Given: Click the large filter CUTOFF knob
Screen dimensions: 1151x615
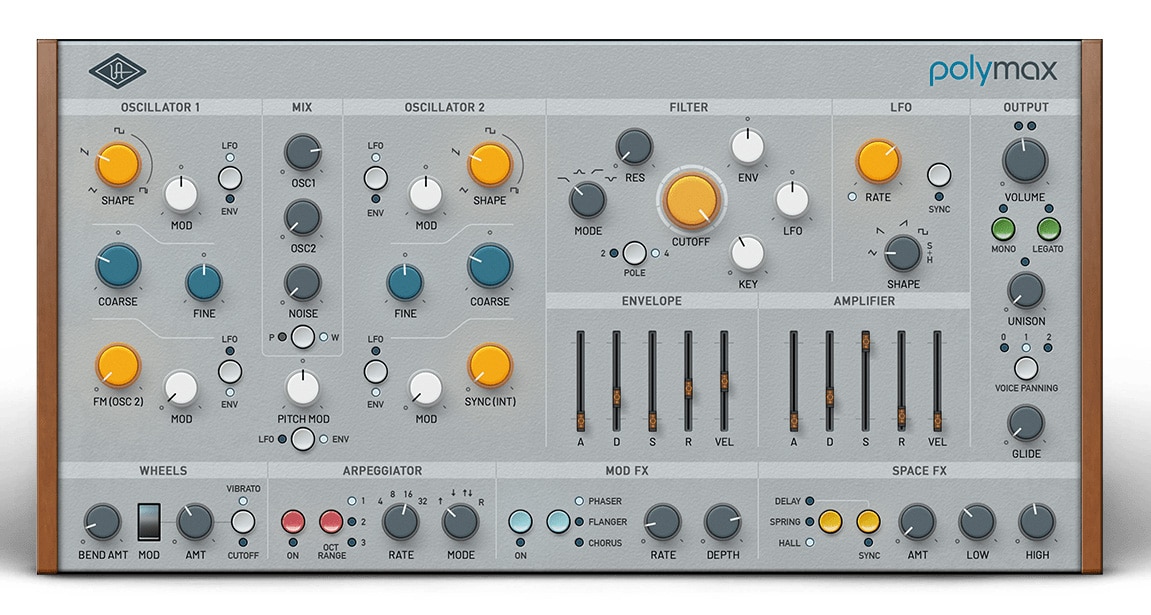Looking at the screenshot, I should pos(691,200).
